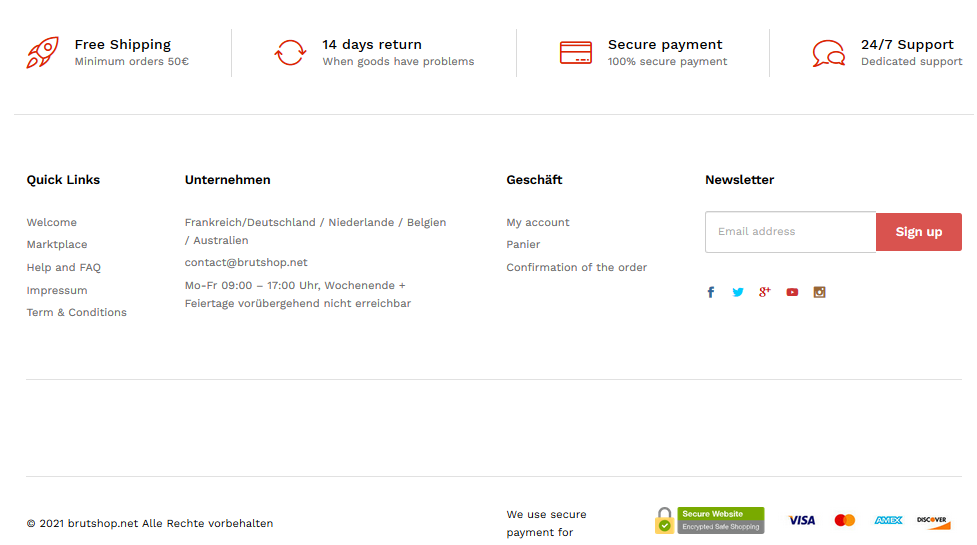Click the Visa payment logo

point(801,520)
